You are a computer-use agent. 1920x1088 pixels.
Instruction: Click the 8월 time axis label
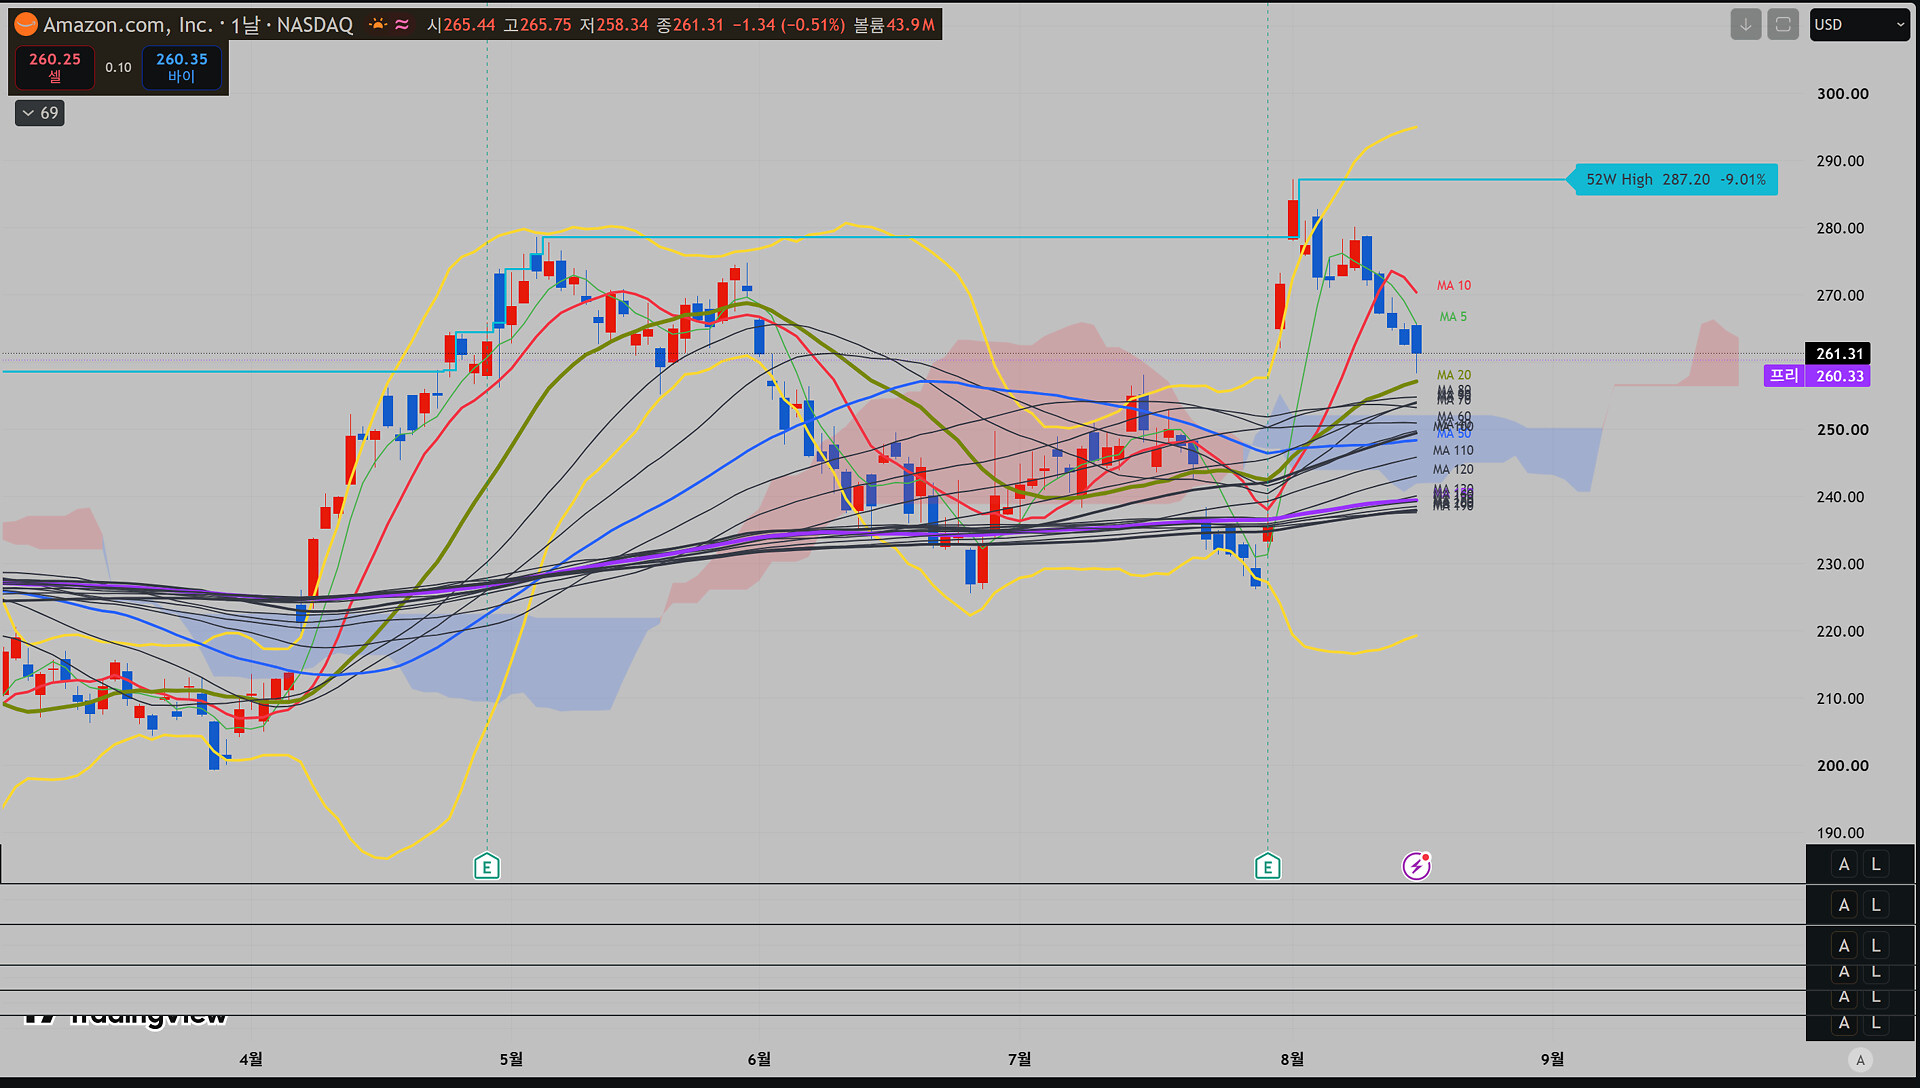(1292, 1058)
